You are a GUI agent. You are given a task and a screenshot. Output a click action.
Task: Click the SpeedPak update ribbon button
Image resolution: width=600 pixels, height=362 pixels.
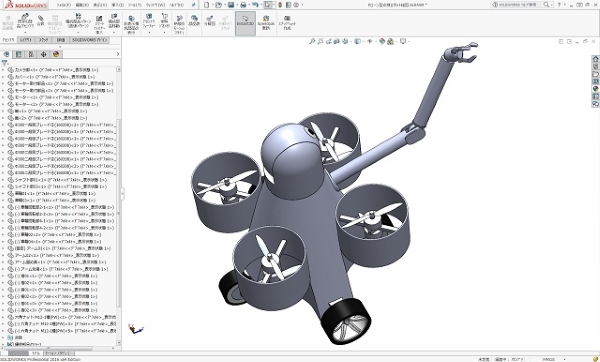coord(266,24)
